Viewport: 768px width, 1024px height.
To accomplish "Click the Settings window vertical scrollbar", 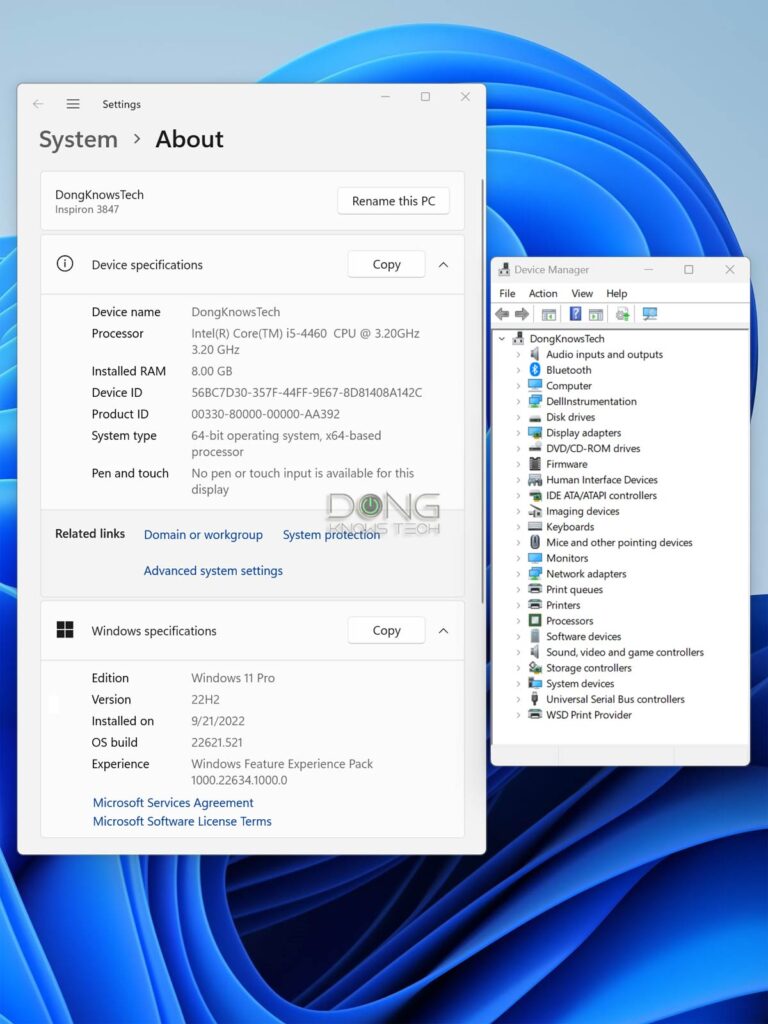I will tap(483, 392).
